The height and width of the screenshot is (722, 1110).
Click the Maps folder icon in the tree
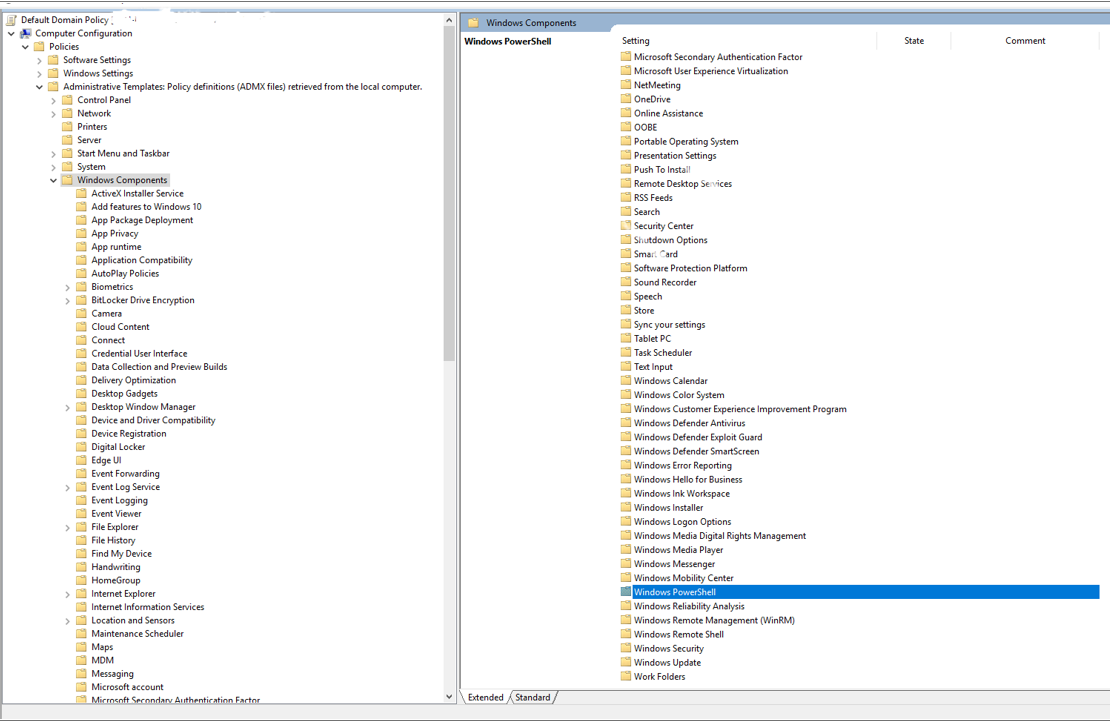coord(81,647)
